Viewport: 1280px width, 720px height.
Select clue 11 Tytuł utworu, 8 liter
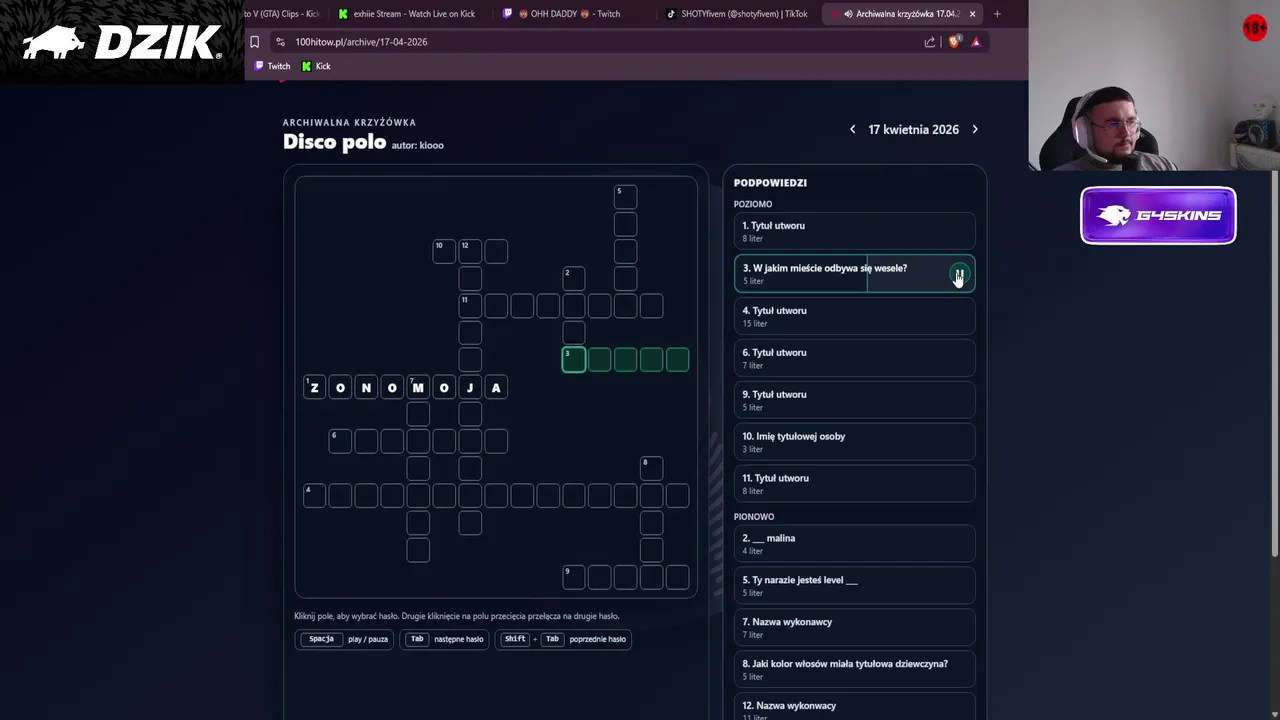click(x=855, y=484)
